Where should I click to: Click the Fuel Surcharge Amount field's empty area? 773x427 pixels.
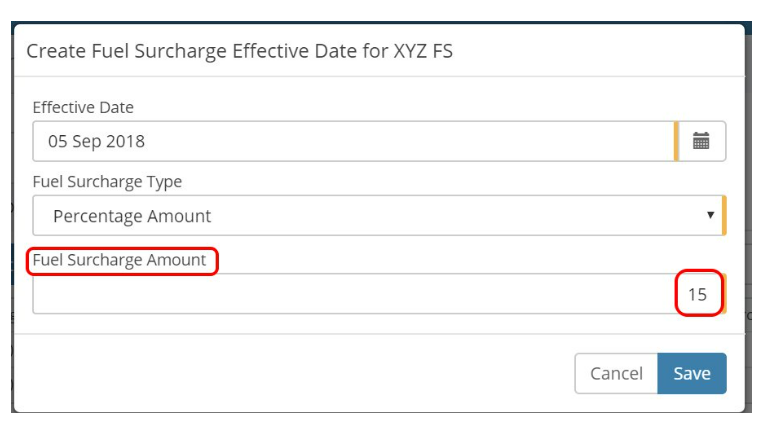click(353, 294)
